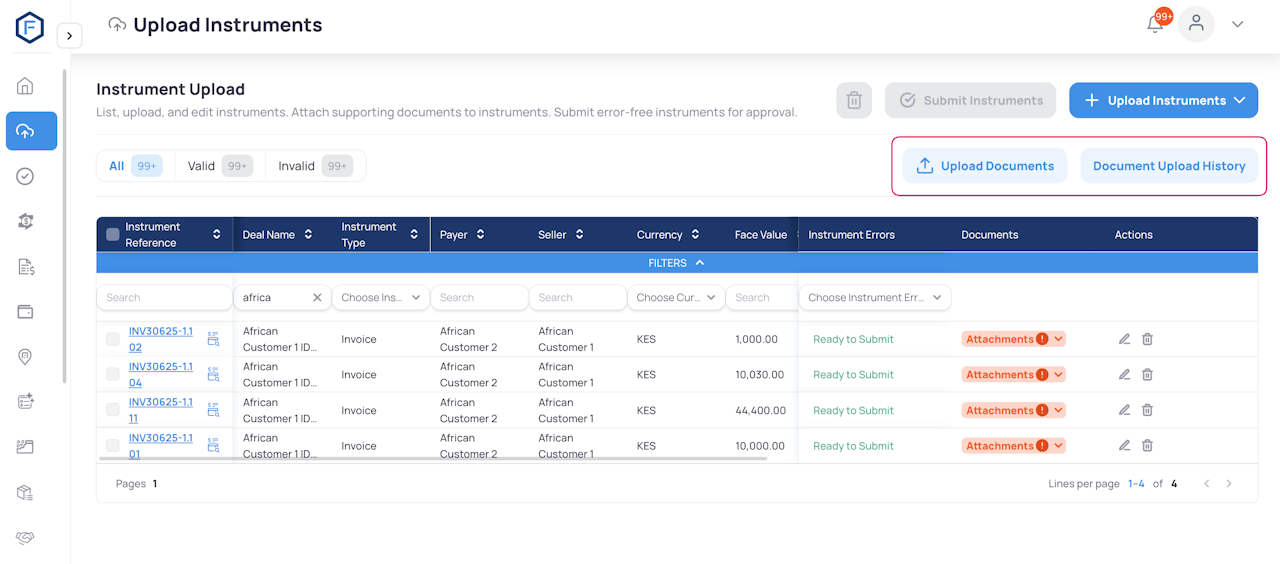Screen dimensions: 1280x564
Task: Select the checkbox for INV30625-1.101 row
Action: (113, 446)
